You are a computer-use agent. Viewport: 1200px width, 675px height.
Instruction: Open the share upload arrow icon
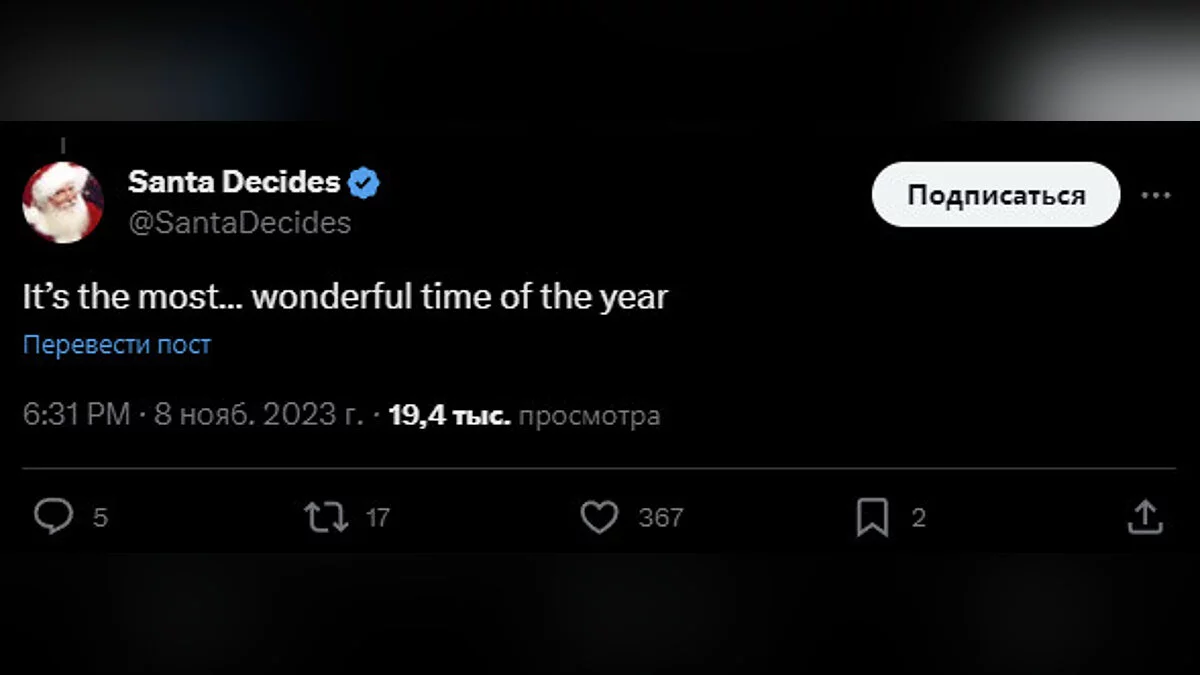click(x=1145, y=517)
